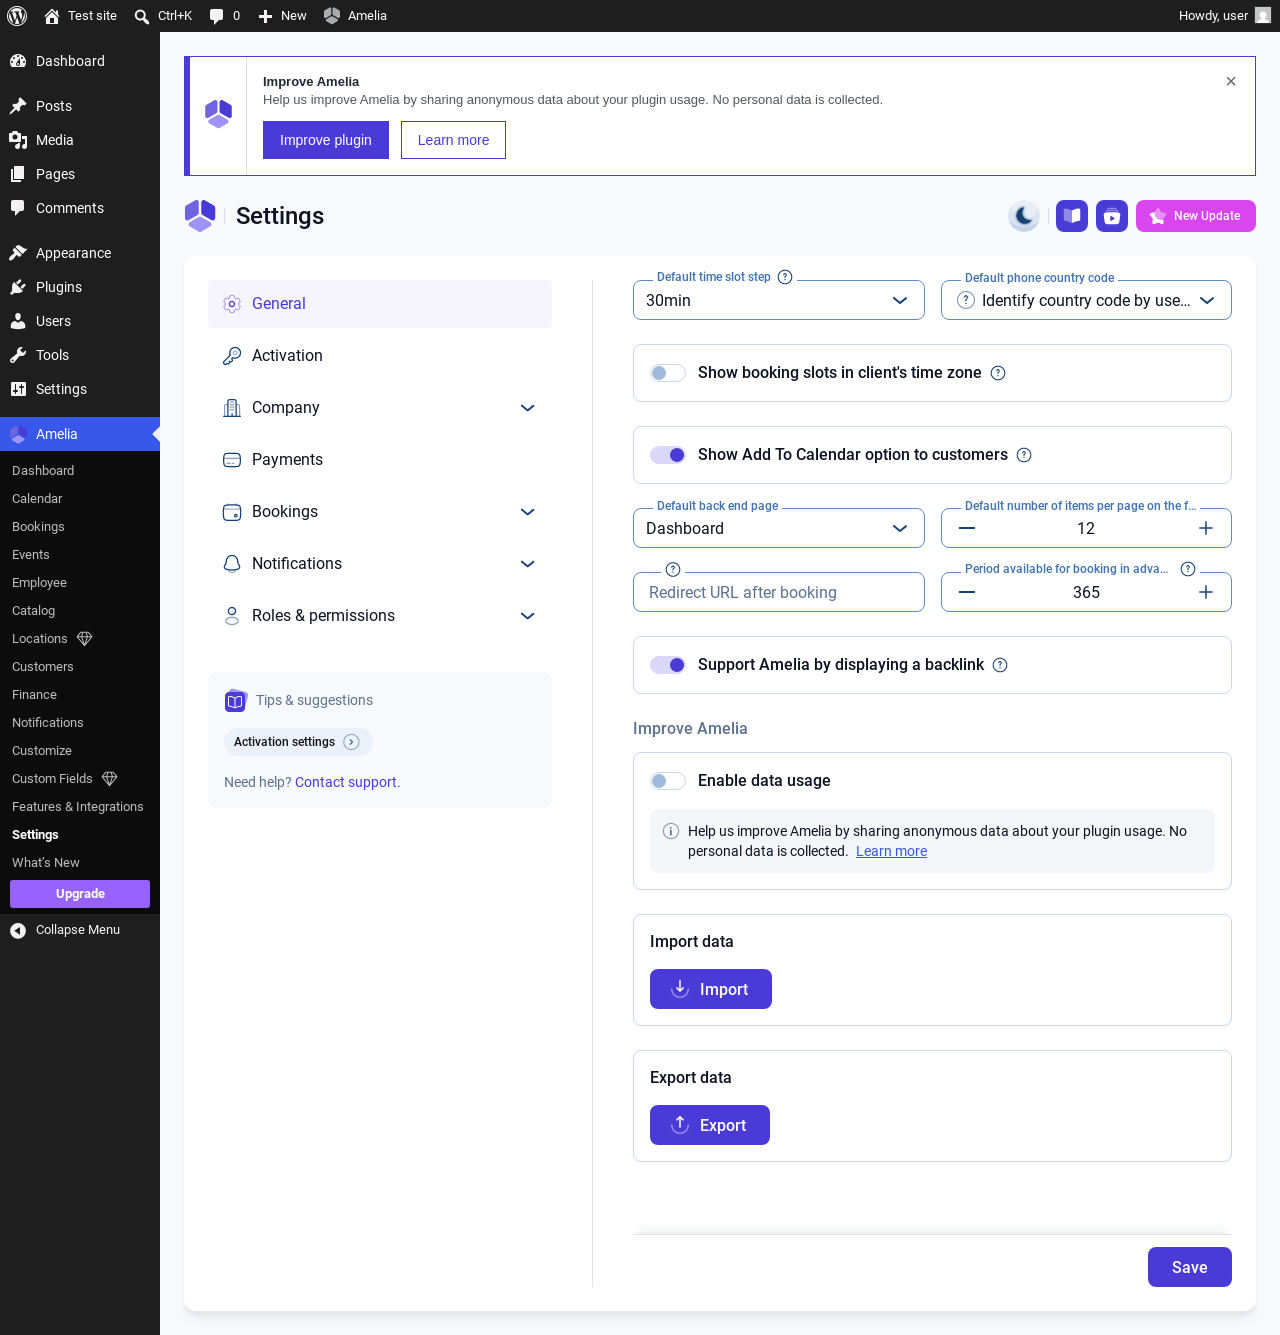Click the Amelia logo beside Settings heading
The width and height of the screenshot is (1280, 1335).
[200, 216]
